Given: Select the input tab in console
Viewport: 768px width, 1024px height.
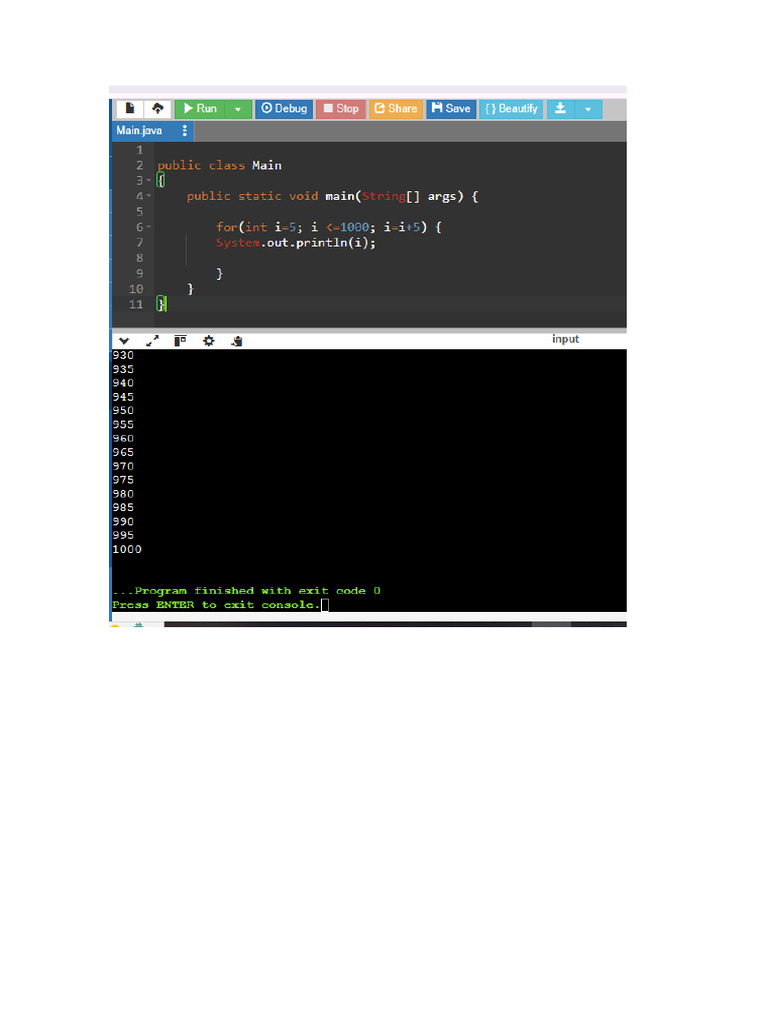Looking at the screenshot, I should coord(565,339).
